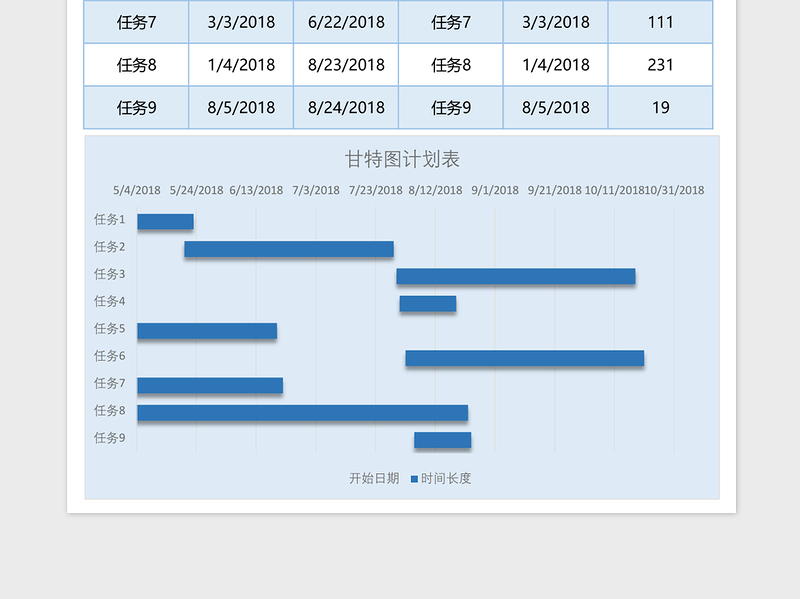Click the bar representing 任务4
Image resolution: width=800 pixels, height=599 pixels.
(427, 301)
